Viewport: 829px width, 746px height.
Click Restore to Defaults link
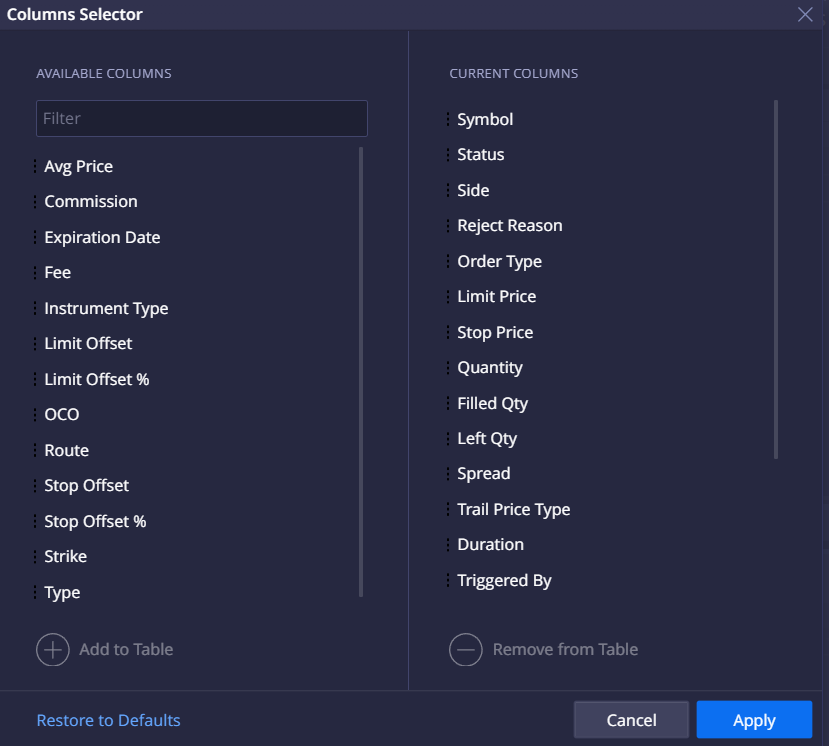[108, 721]
